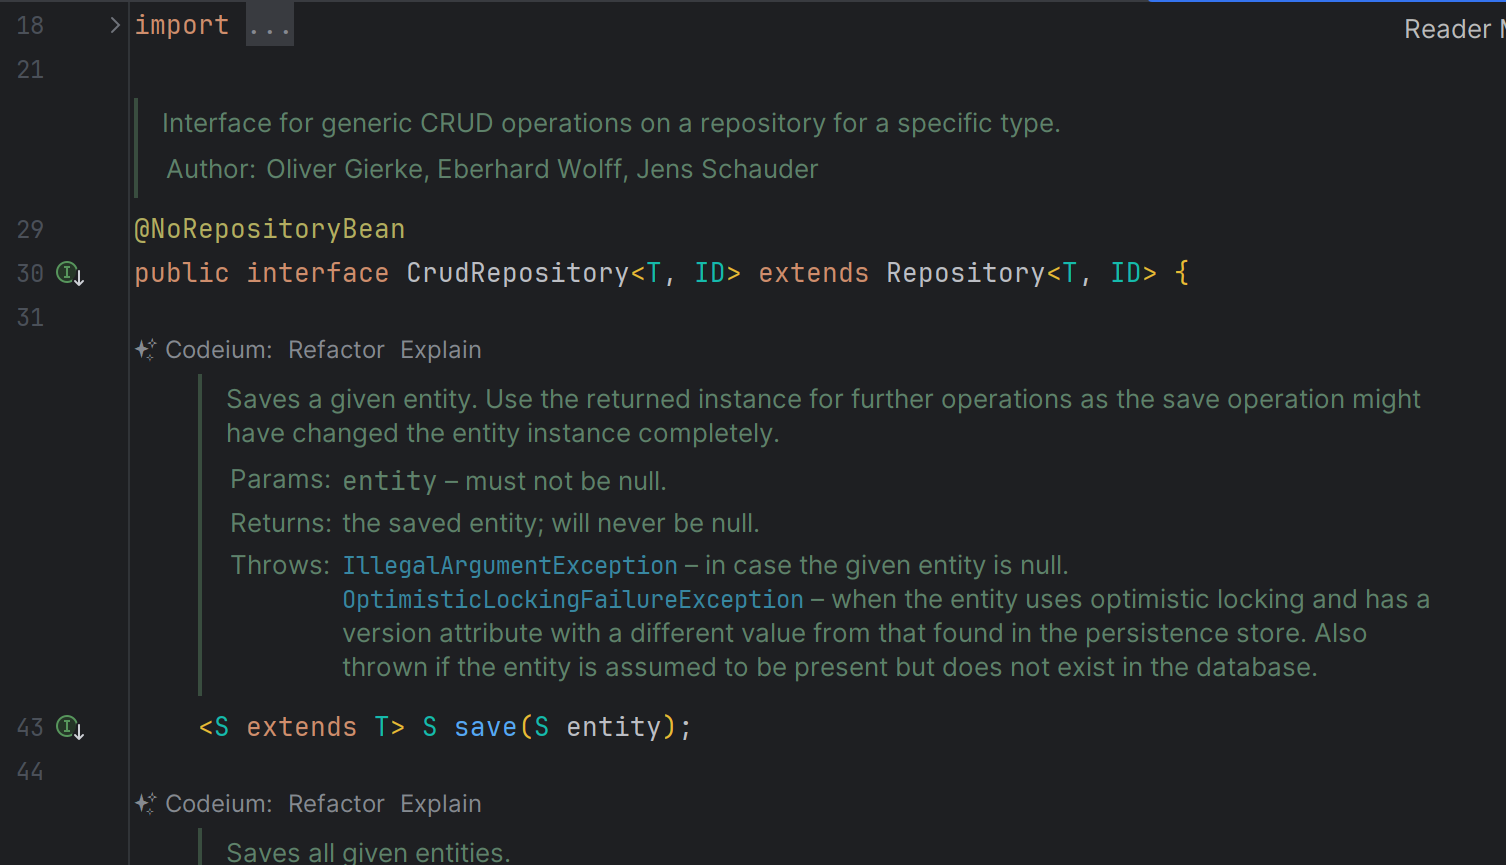Viewport: 1506px width, 865px height.
Task: Click line number 18 in the gutter
Action: click(30, 25)
